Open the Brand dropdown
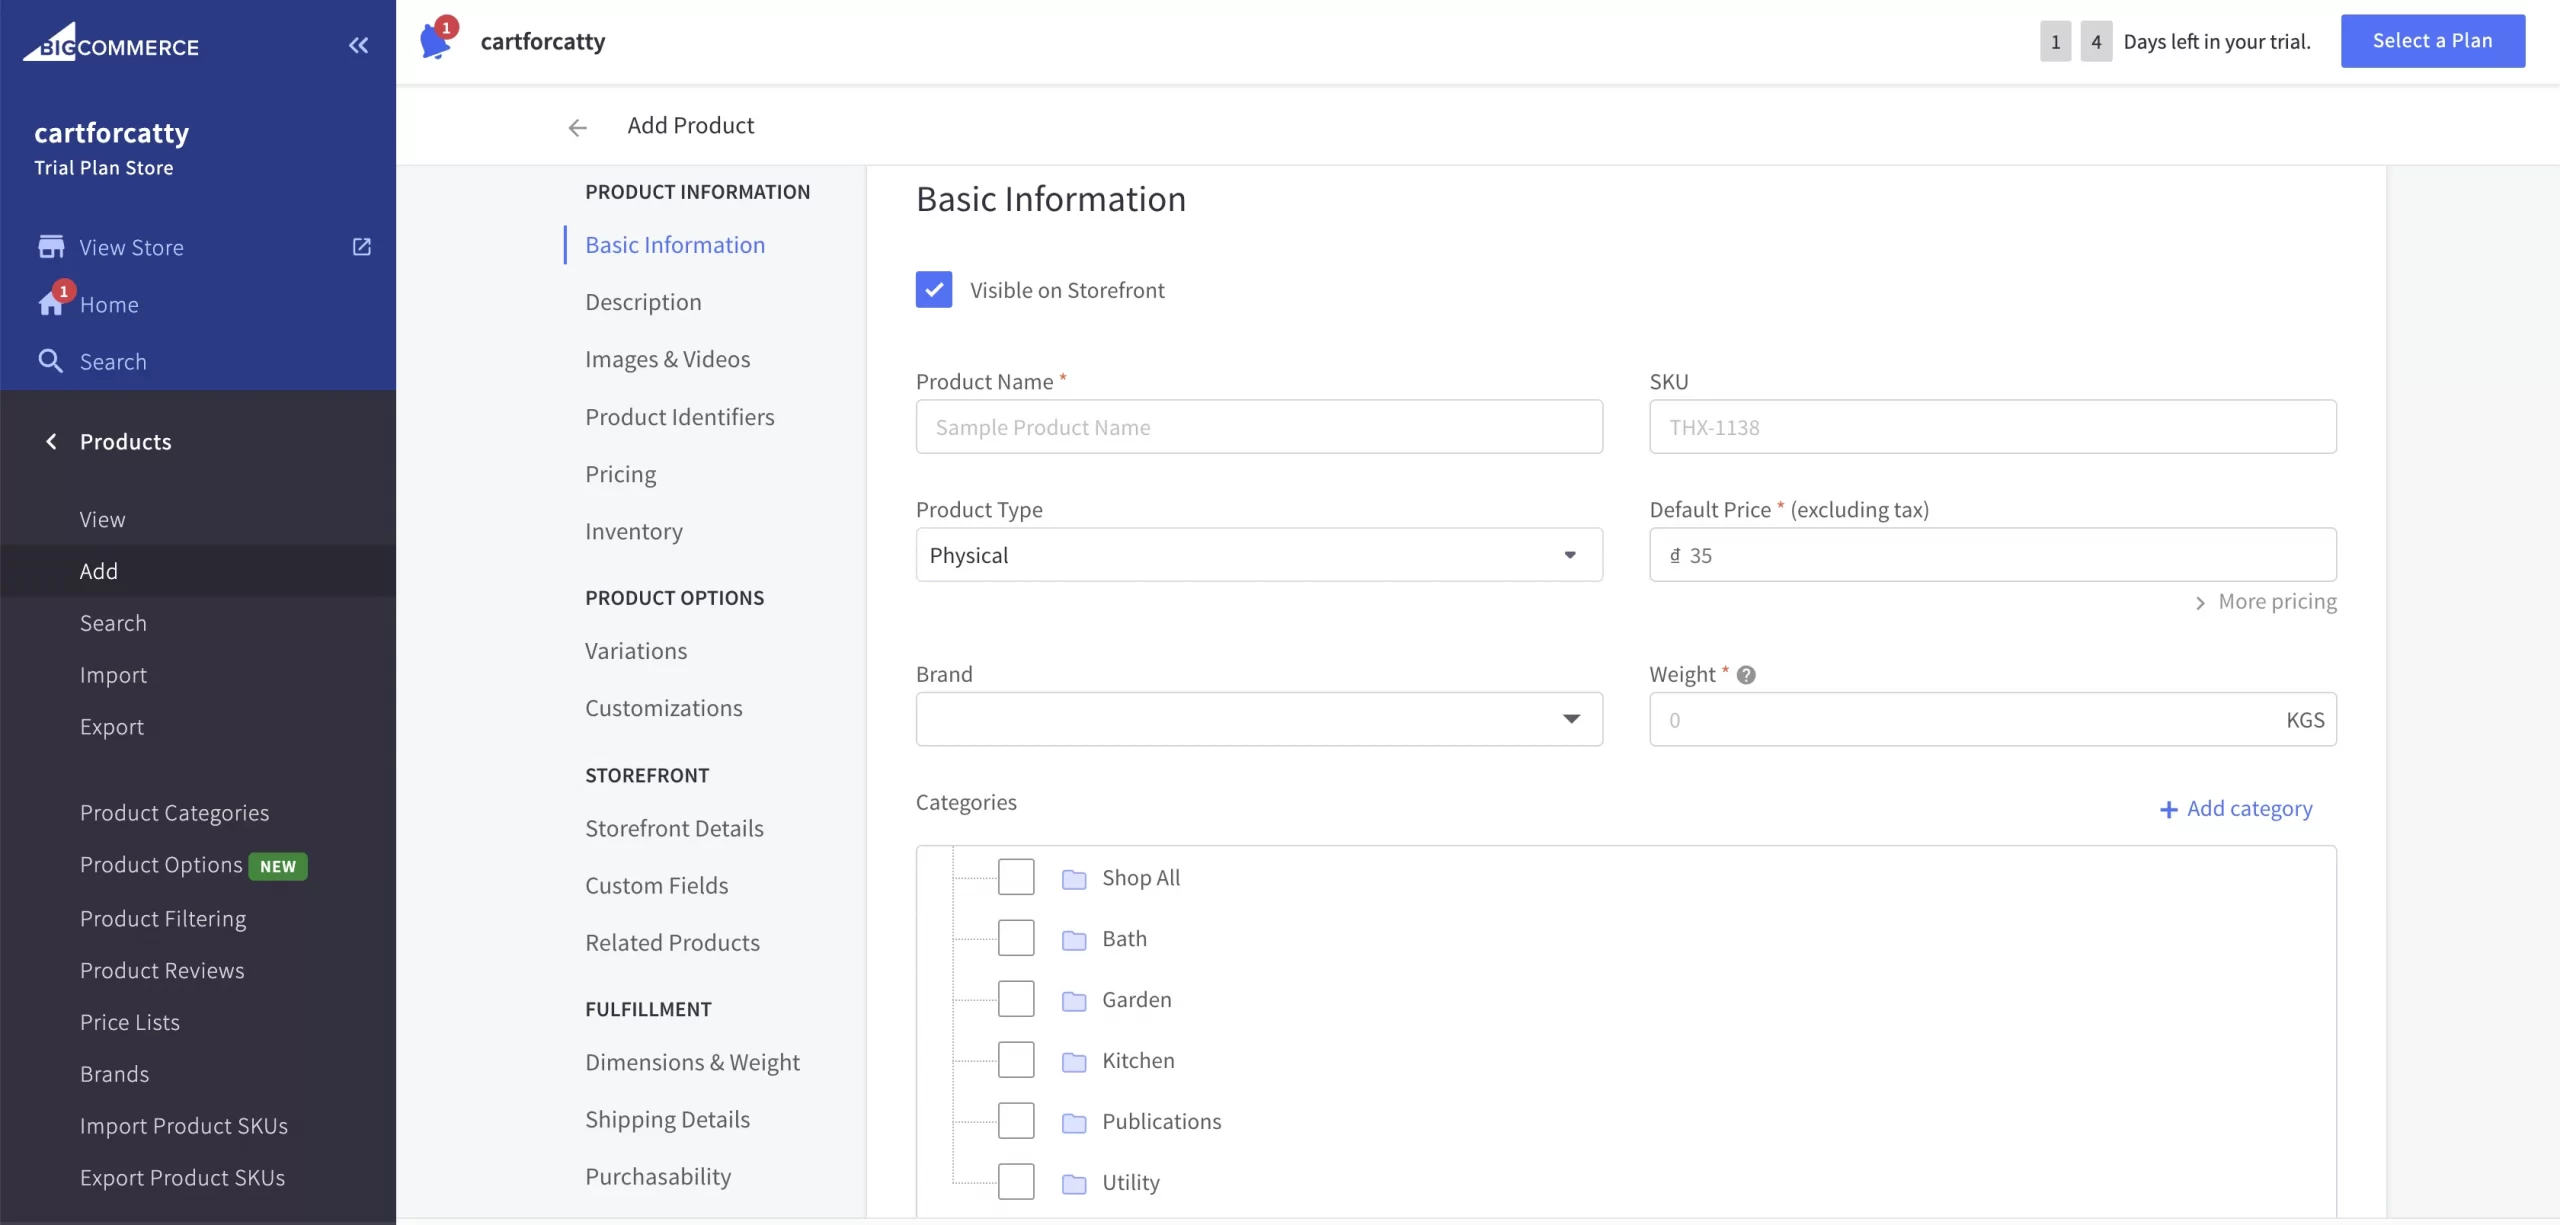The width and height of the screenshot is (2560, 1225). click(x=1258, y=719)
